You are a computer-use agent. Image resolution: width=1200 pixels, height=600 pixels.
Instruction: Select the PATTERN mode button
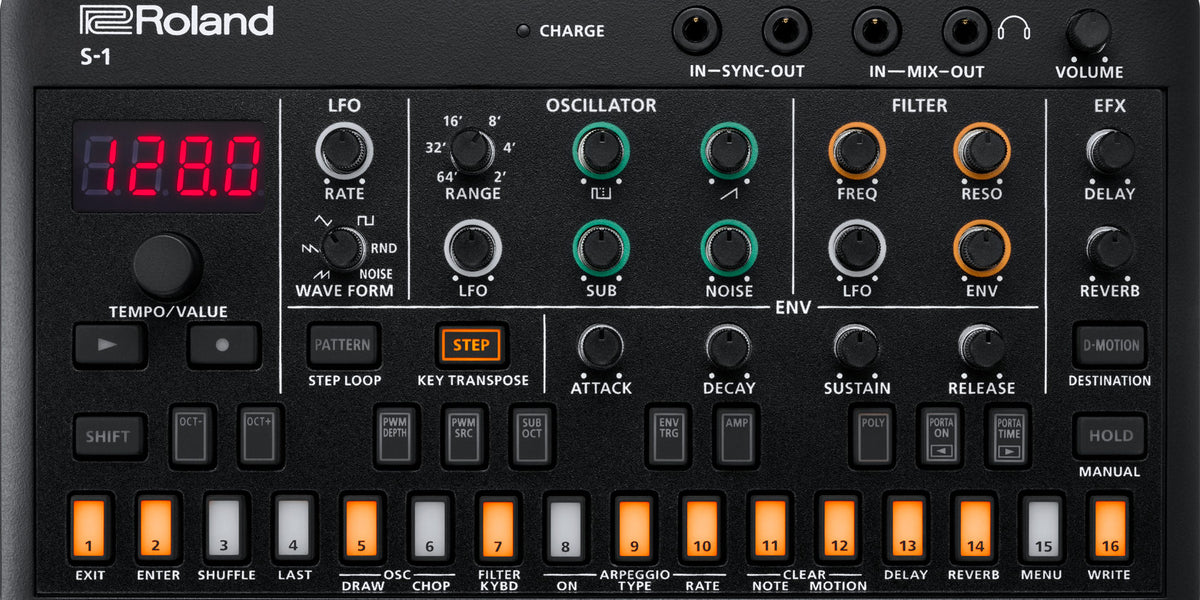[x=343, y=345]
